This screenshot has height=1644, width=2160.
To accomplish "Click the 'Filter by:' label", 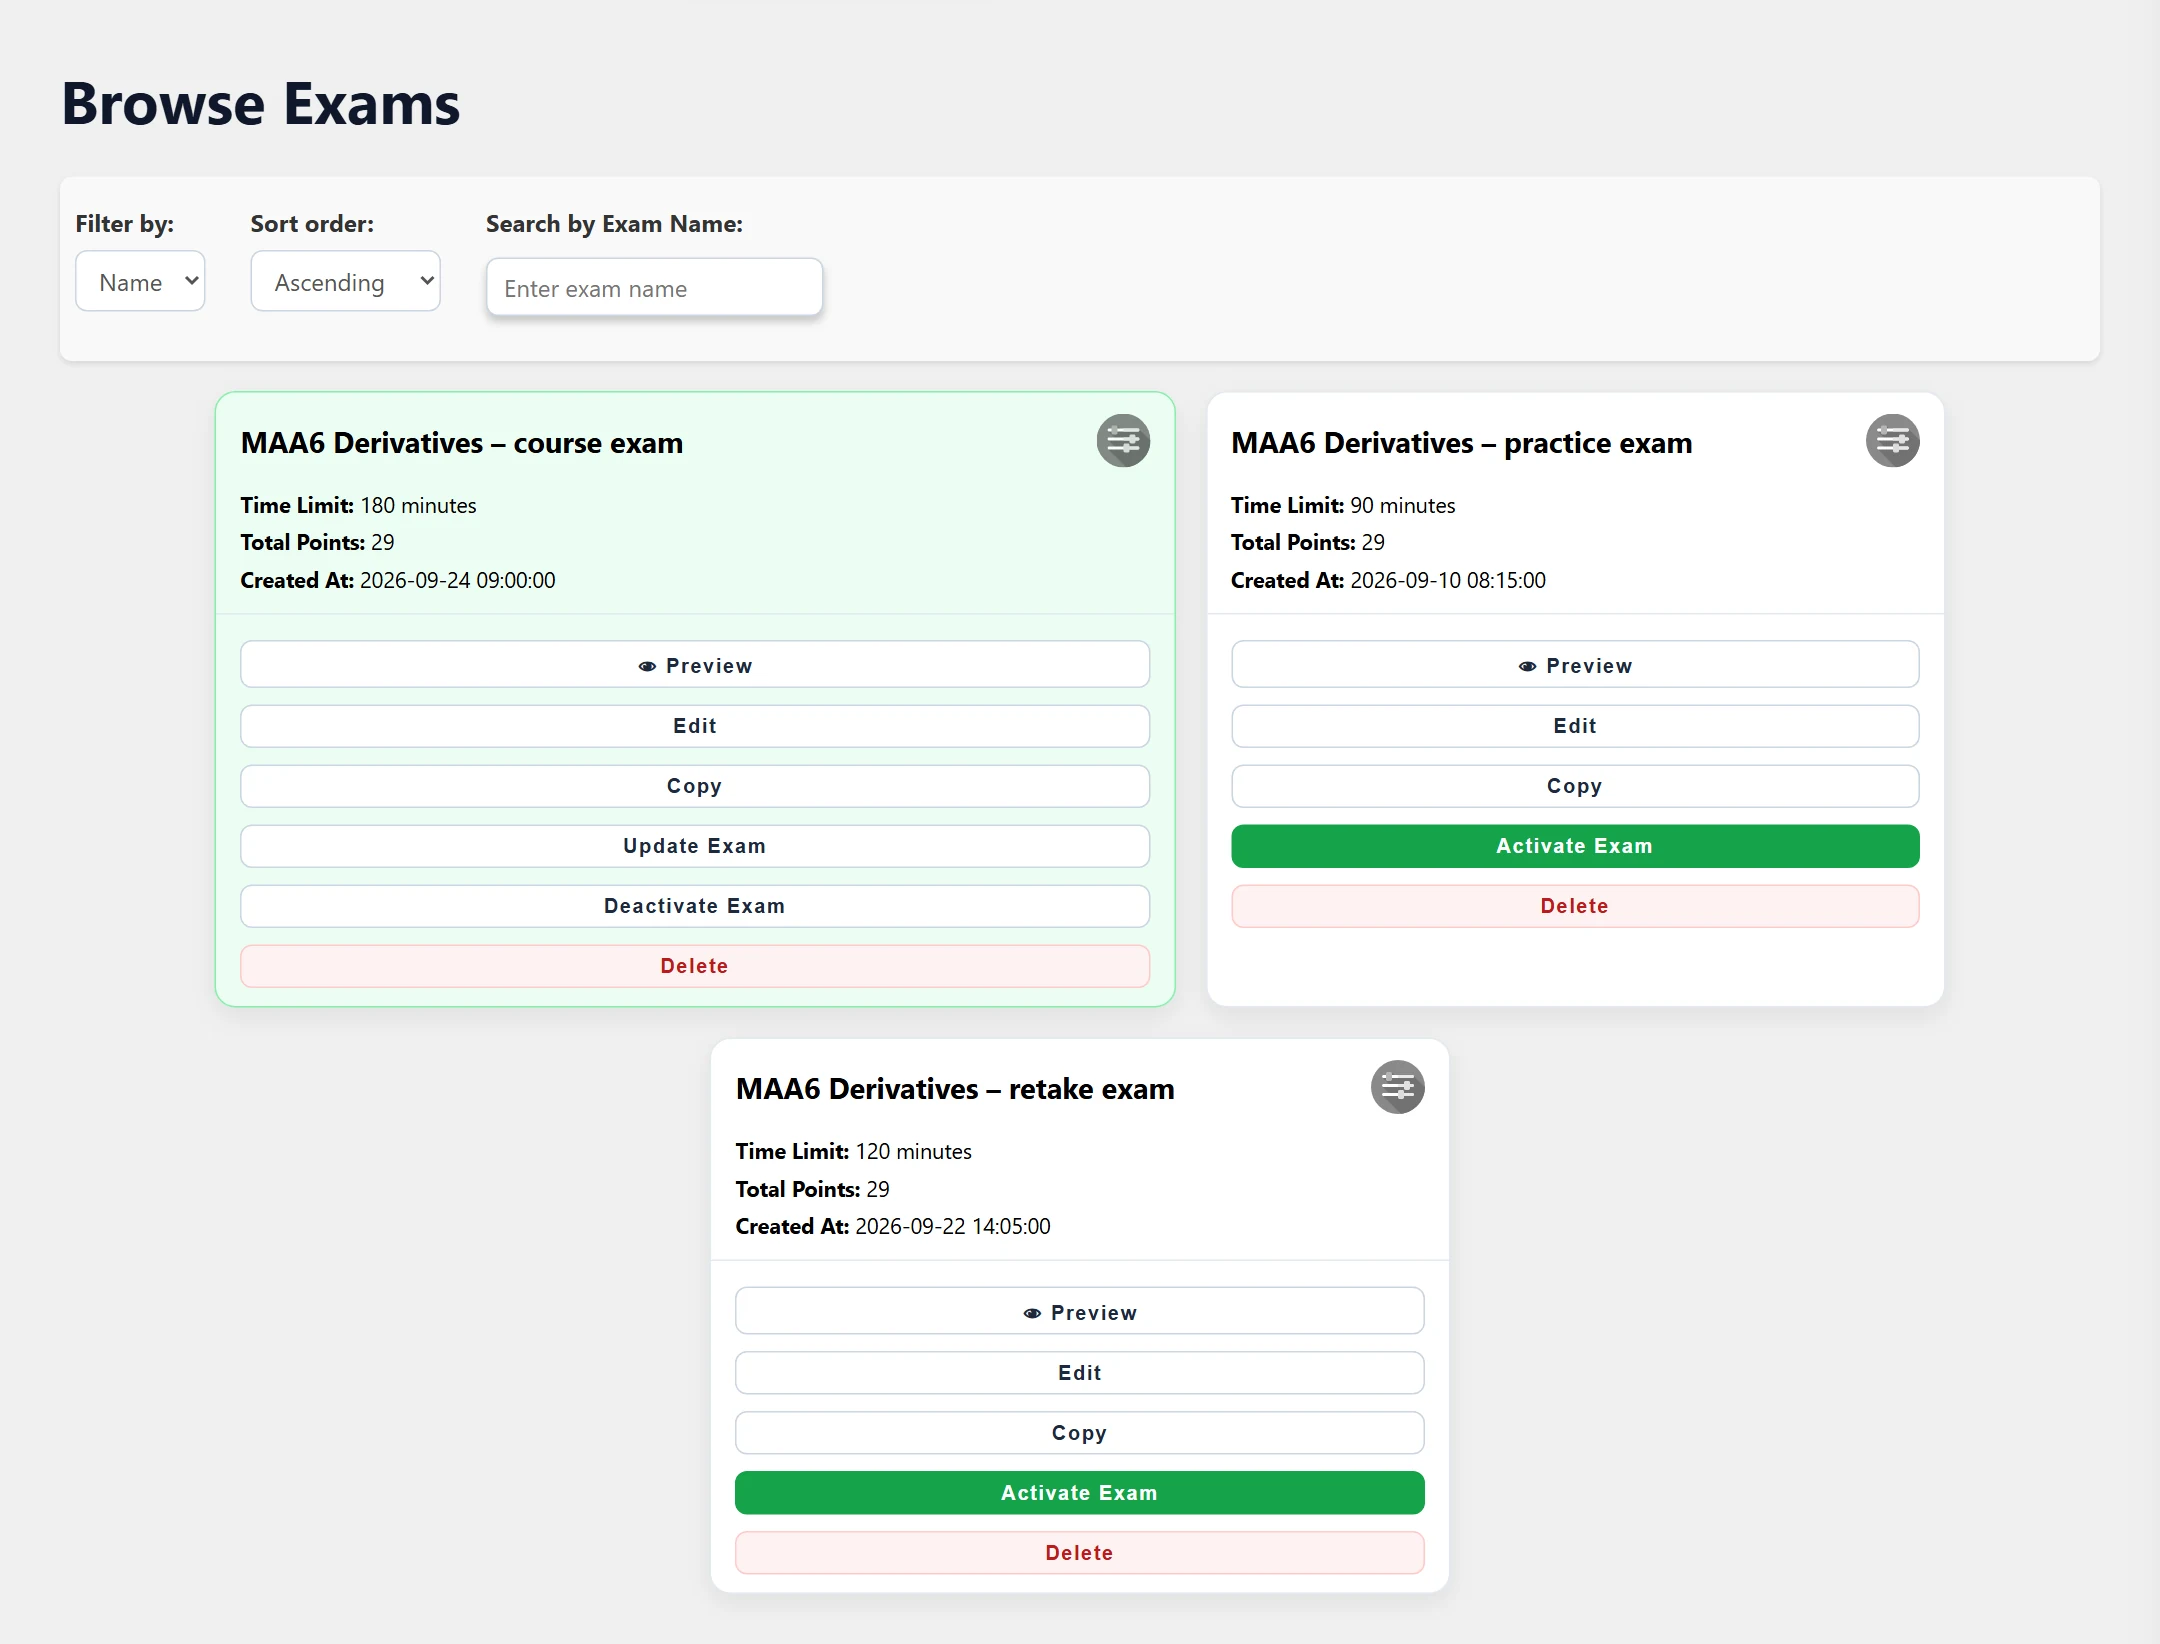I will [x=125, y=224].
